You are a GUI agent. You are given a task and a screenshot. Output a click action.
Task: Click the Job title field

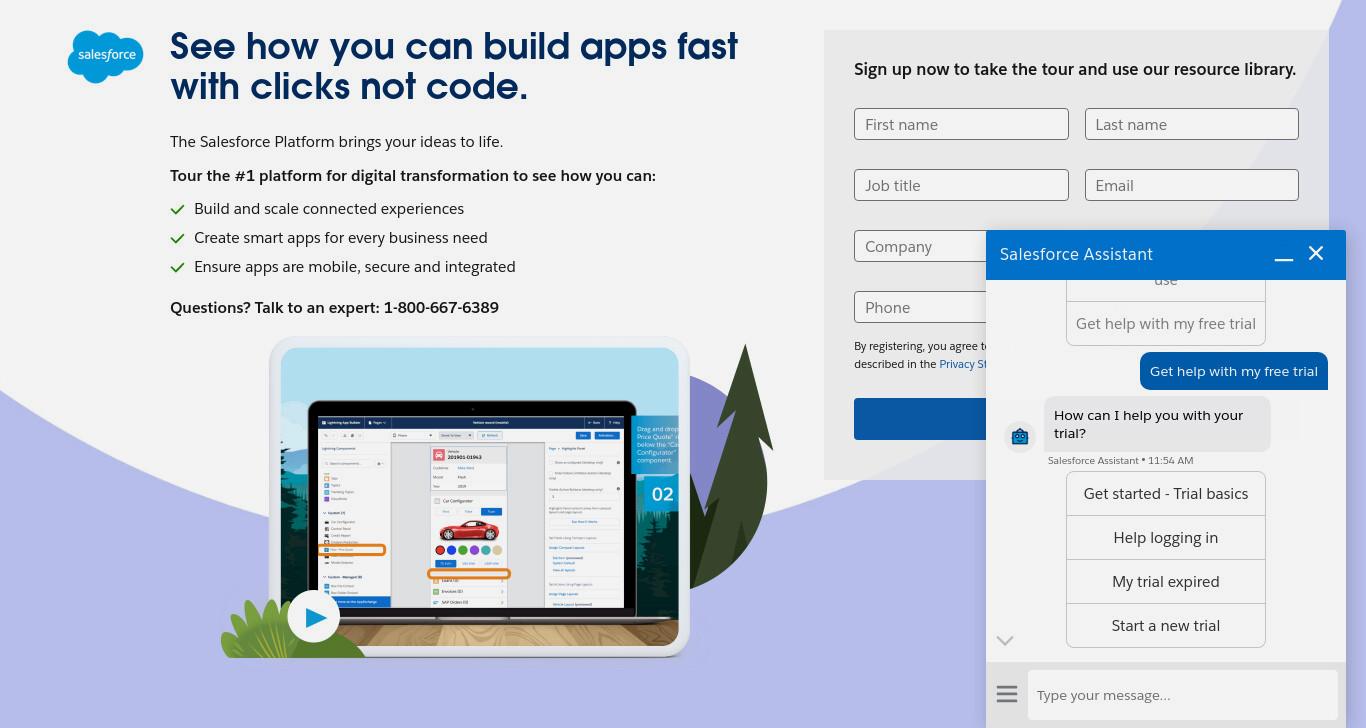tap(961, 185)
